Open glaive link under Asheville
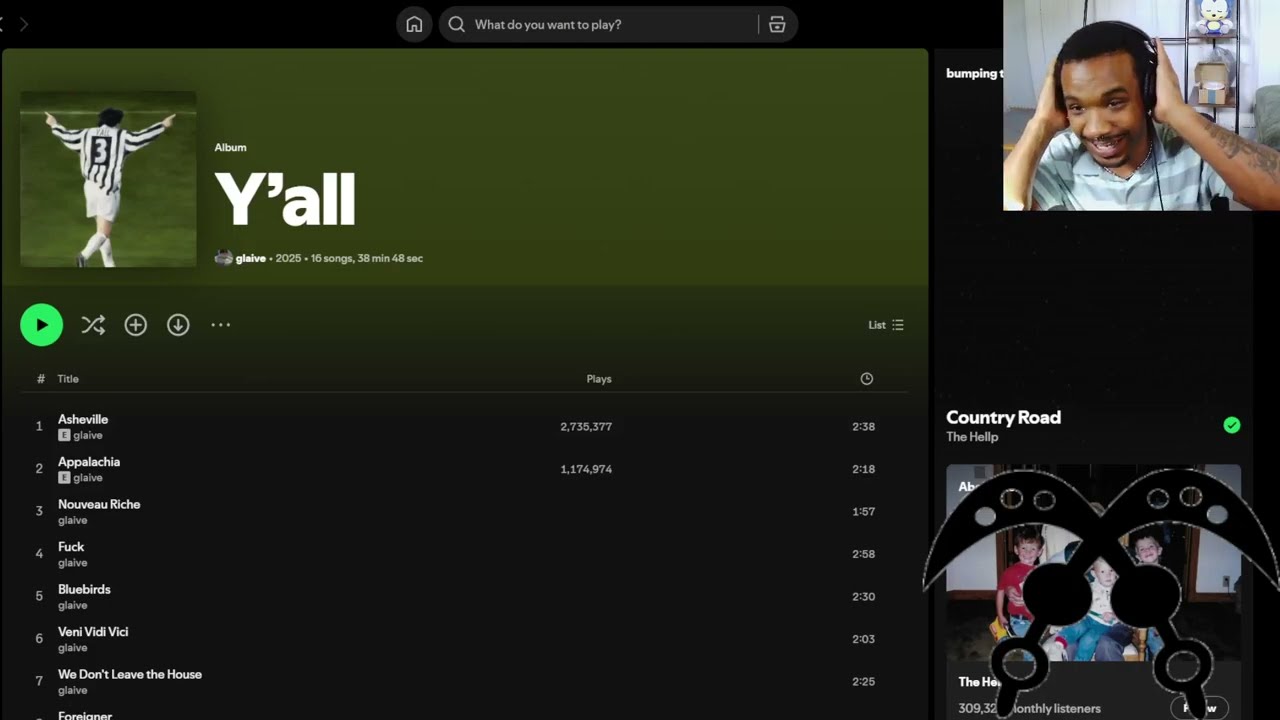 (x=88, y=436)
